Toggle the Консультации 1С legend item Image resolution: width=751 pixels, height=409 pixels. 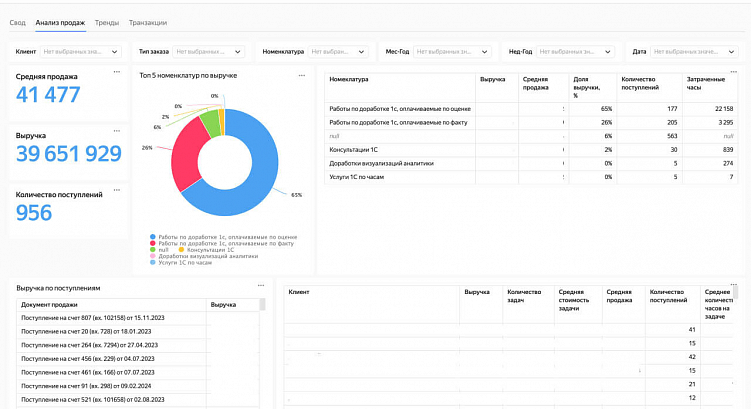point(206,250)
